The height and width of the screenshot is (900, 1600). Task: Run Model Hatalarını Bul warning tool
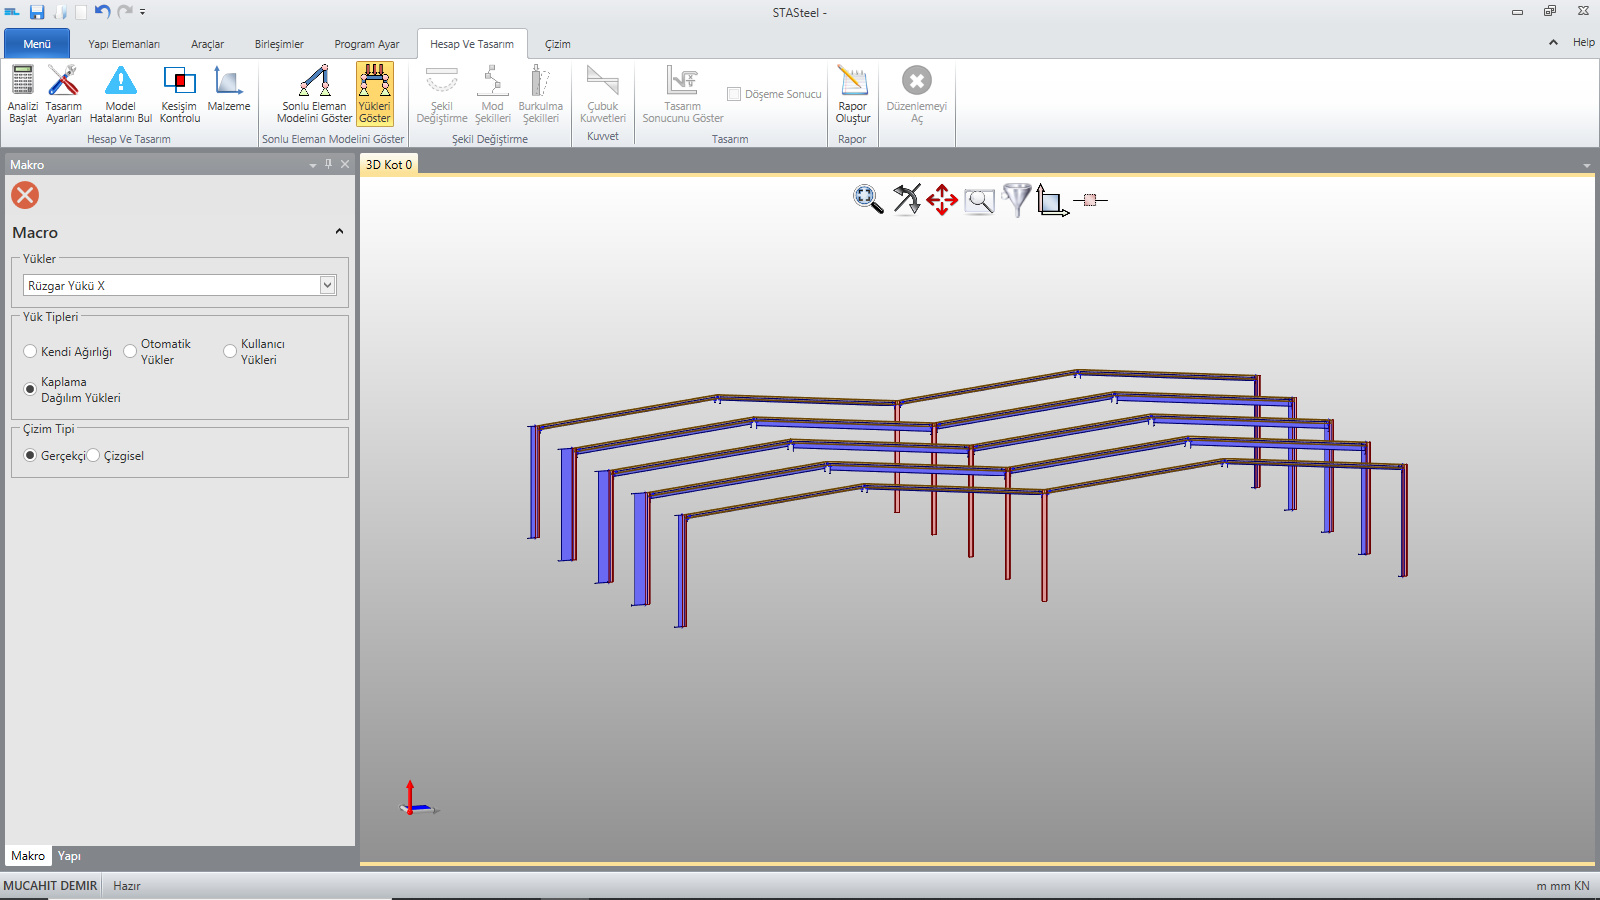pos(121,81)
